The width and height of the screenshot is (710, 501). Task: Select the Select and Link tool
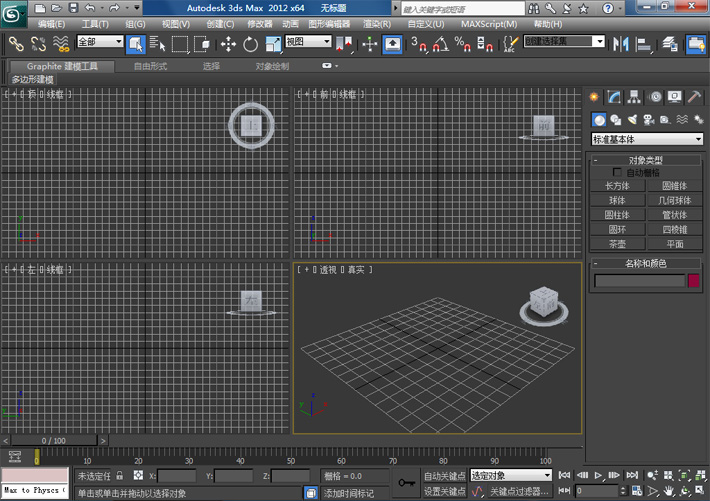[16, 44]
